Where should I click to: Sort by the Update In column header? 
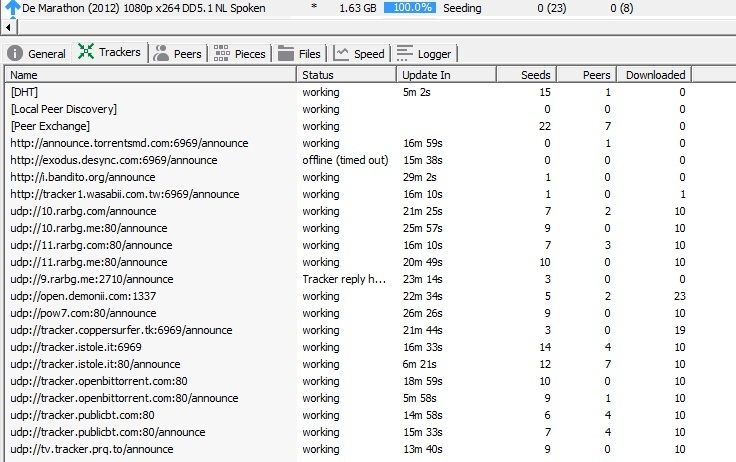(x=446, y=75)
